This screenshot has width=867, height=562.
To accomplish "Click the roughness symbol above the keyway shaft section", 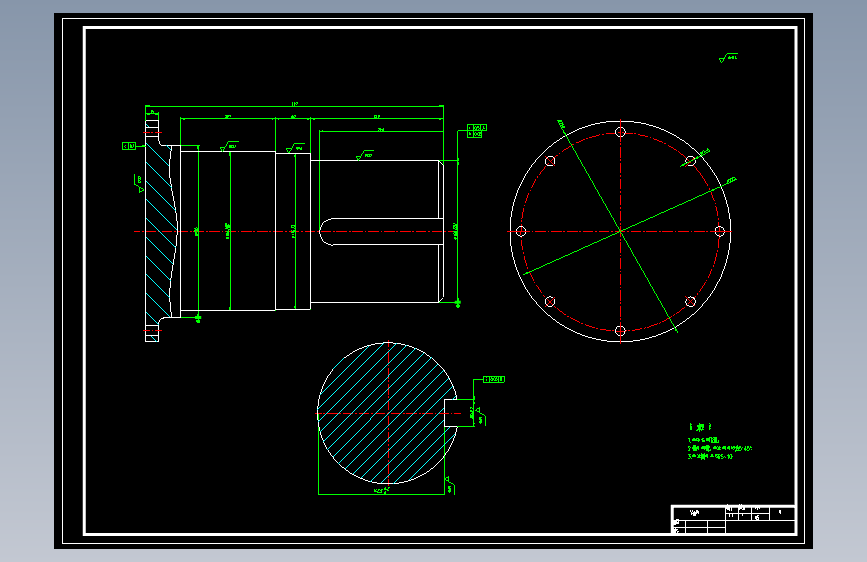I will click(365, 155).
